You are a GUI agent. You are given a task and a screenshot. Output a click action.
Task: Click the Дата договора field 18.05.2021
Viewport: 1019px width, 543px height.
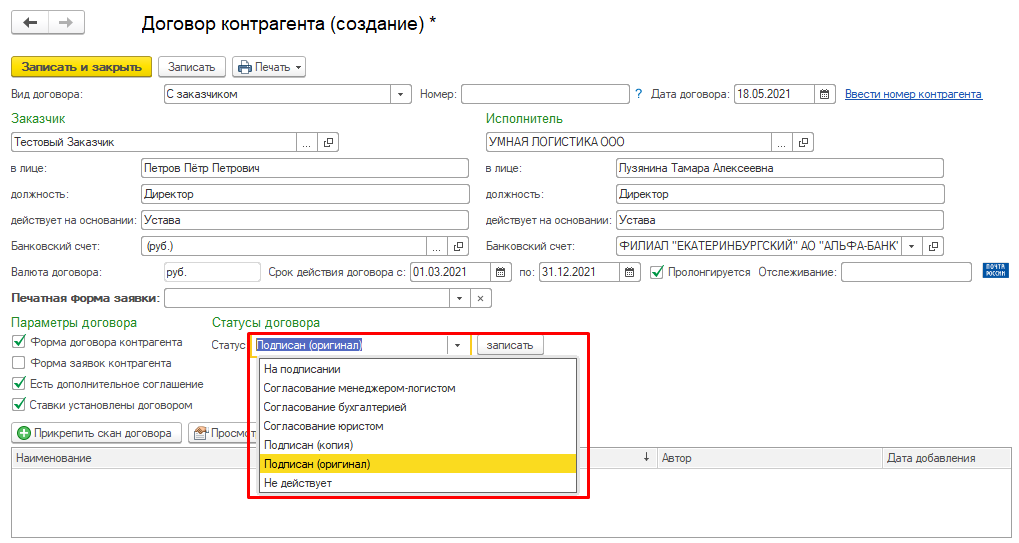click(774, 94)
